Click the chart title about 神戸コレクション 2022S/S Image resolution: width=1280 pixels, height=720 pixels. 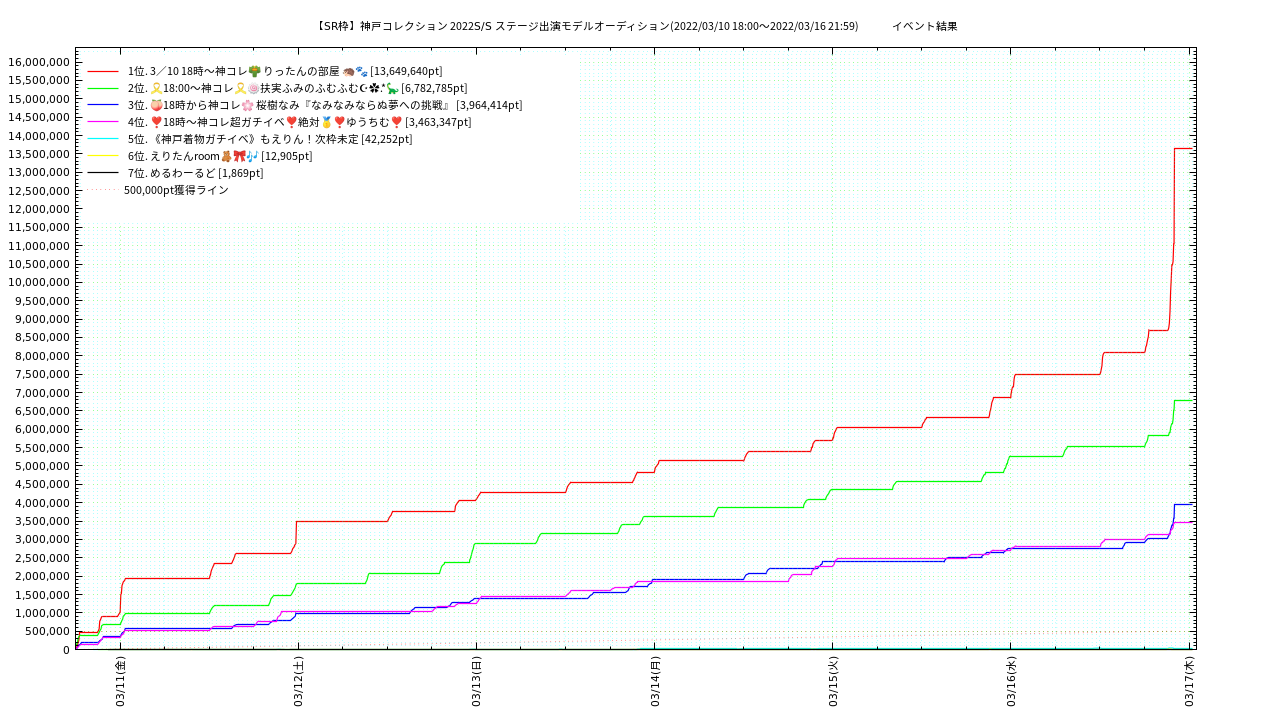pyautogui.click(x=586, y=26)
